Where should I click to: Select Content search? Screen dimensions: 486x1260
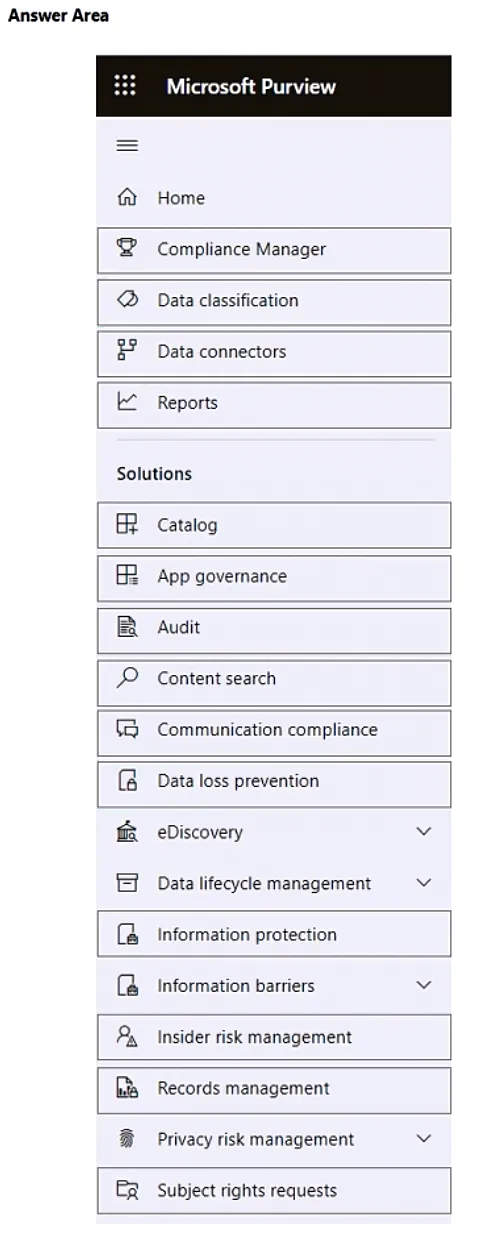tap(274, 681)
